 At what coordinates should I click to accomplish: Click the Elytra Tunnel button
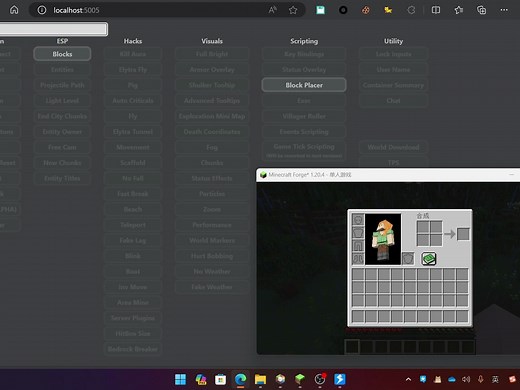[133, 132]
